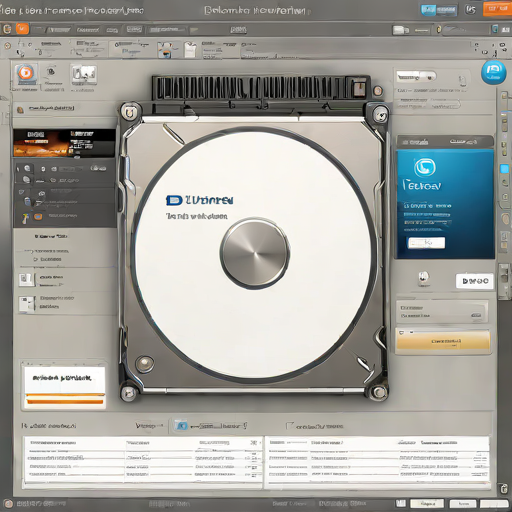Screen dimensions: 512x512
Task: Select the blue square in the right vertical strip
Action: click(504, 169)
